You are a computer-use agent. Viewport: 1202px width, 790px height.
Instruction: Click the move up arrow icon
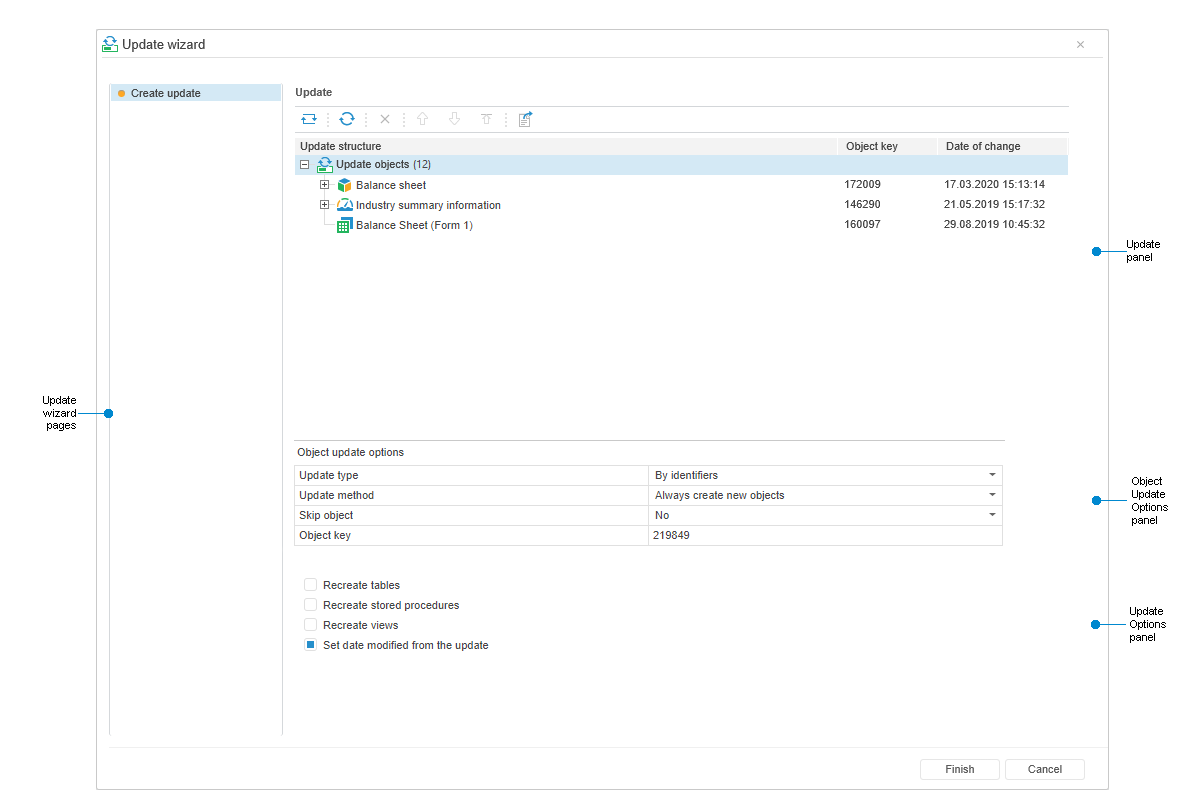tap(422, 119)
